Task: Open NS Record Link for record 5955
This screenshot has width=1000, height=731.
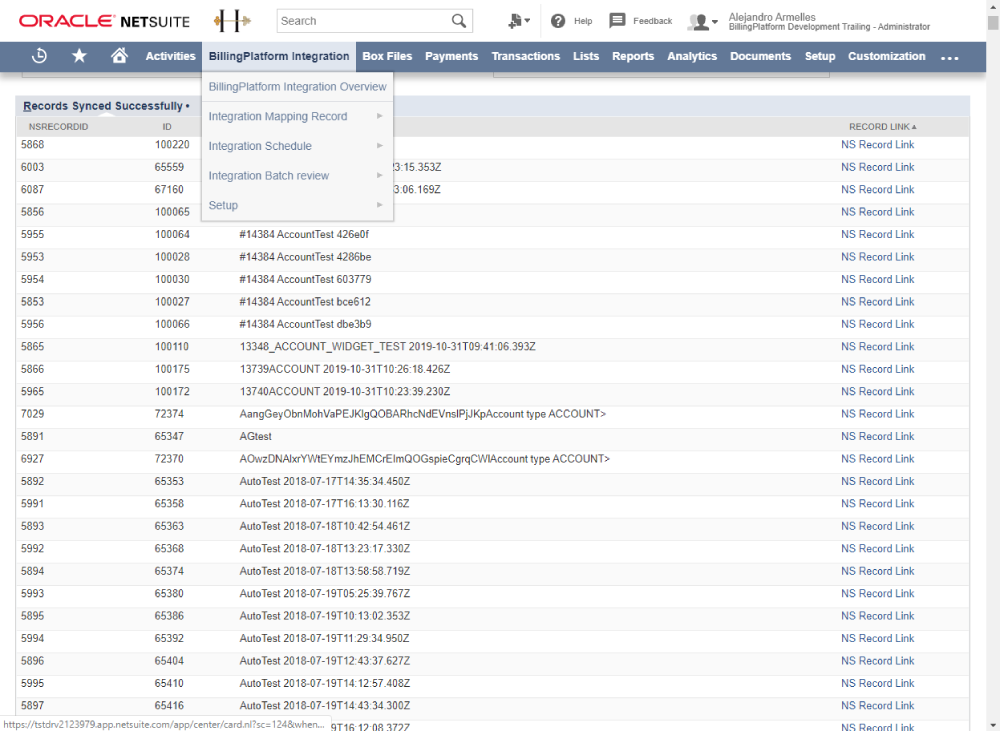Action: click(878, 235)
